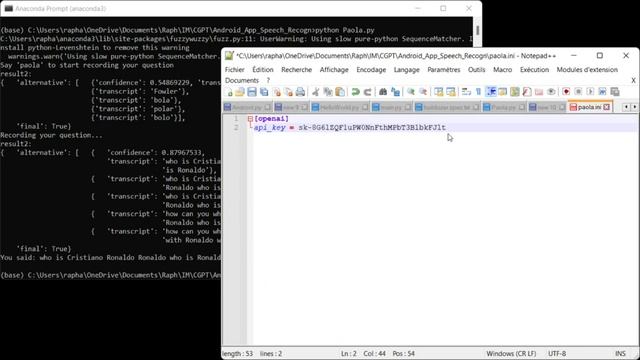640x360 pixels.
Task: Click the Cut scissors icon
Action: (x=316, y=92)
